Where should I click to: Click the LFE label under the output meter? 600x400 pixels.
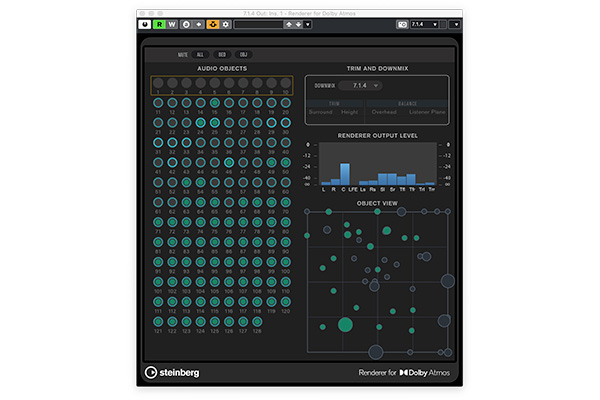pyautogui.click(x=353, y=189)
